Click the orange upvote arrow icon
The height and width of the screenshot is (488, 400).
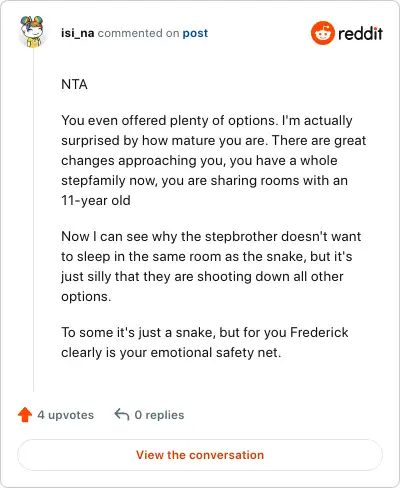[25, 415]
